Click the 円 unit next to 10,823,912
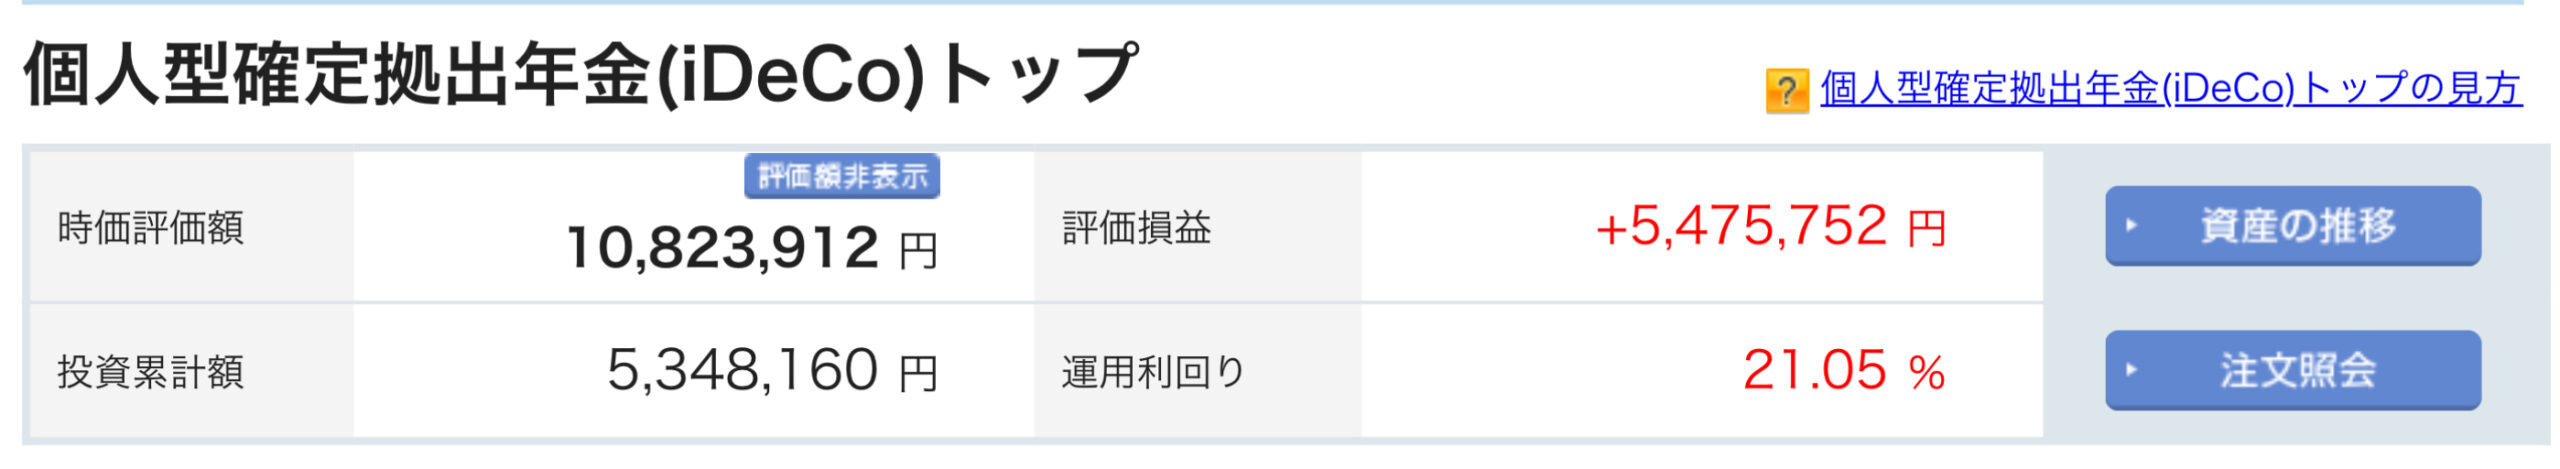The width and height of the screenshot is (2560, 469). (918, 251)
